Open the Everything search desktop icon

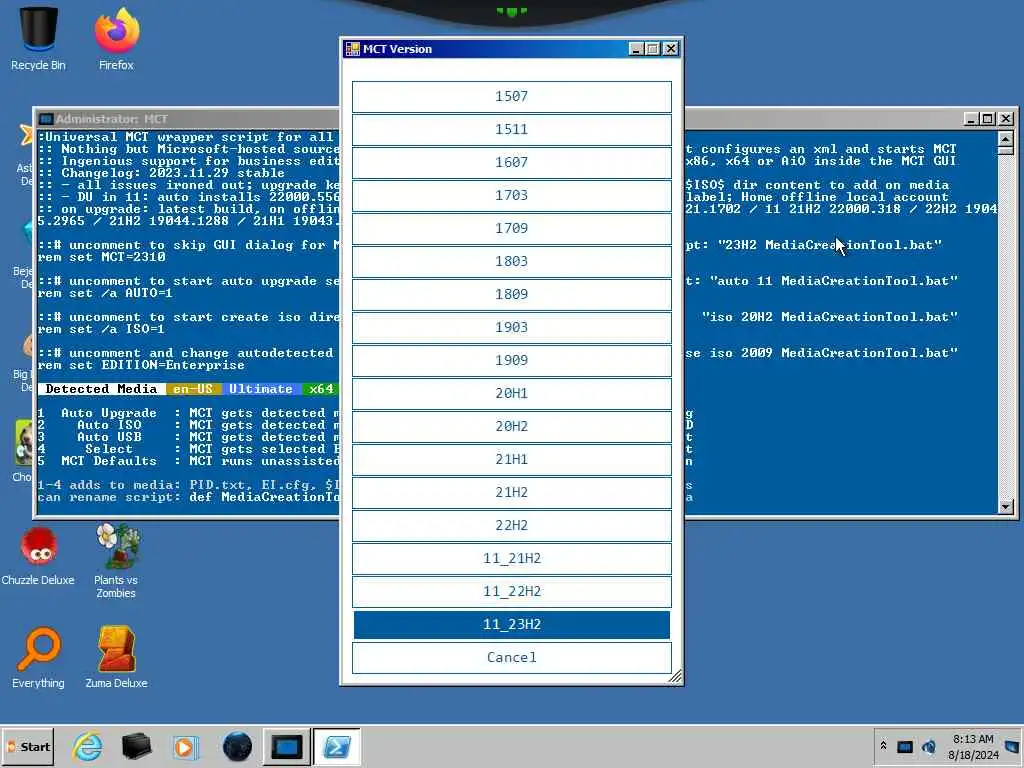point(38,657)
